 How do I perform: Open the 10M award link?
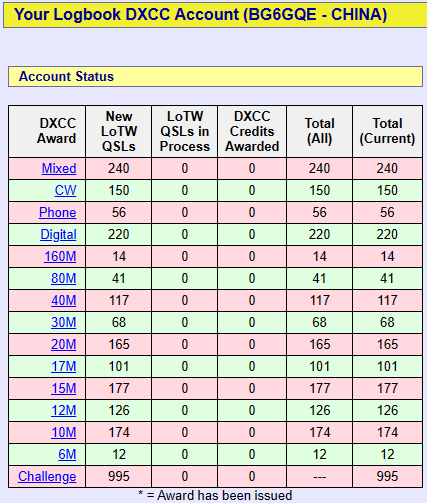[64, 432]
